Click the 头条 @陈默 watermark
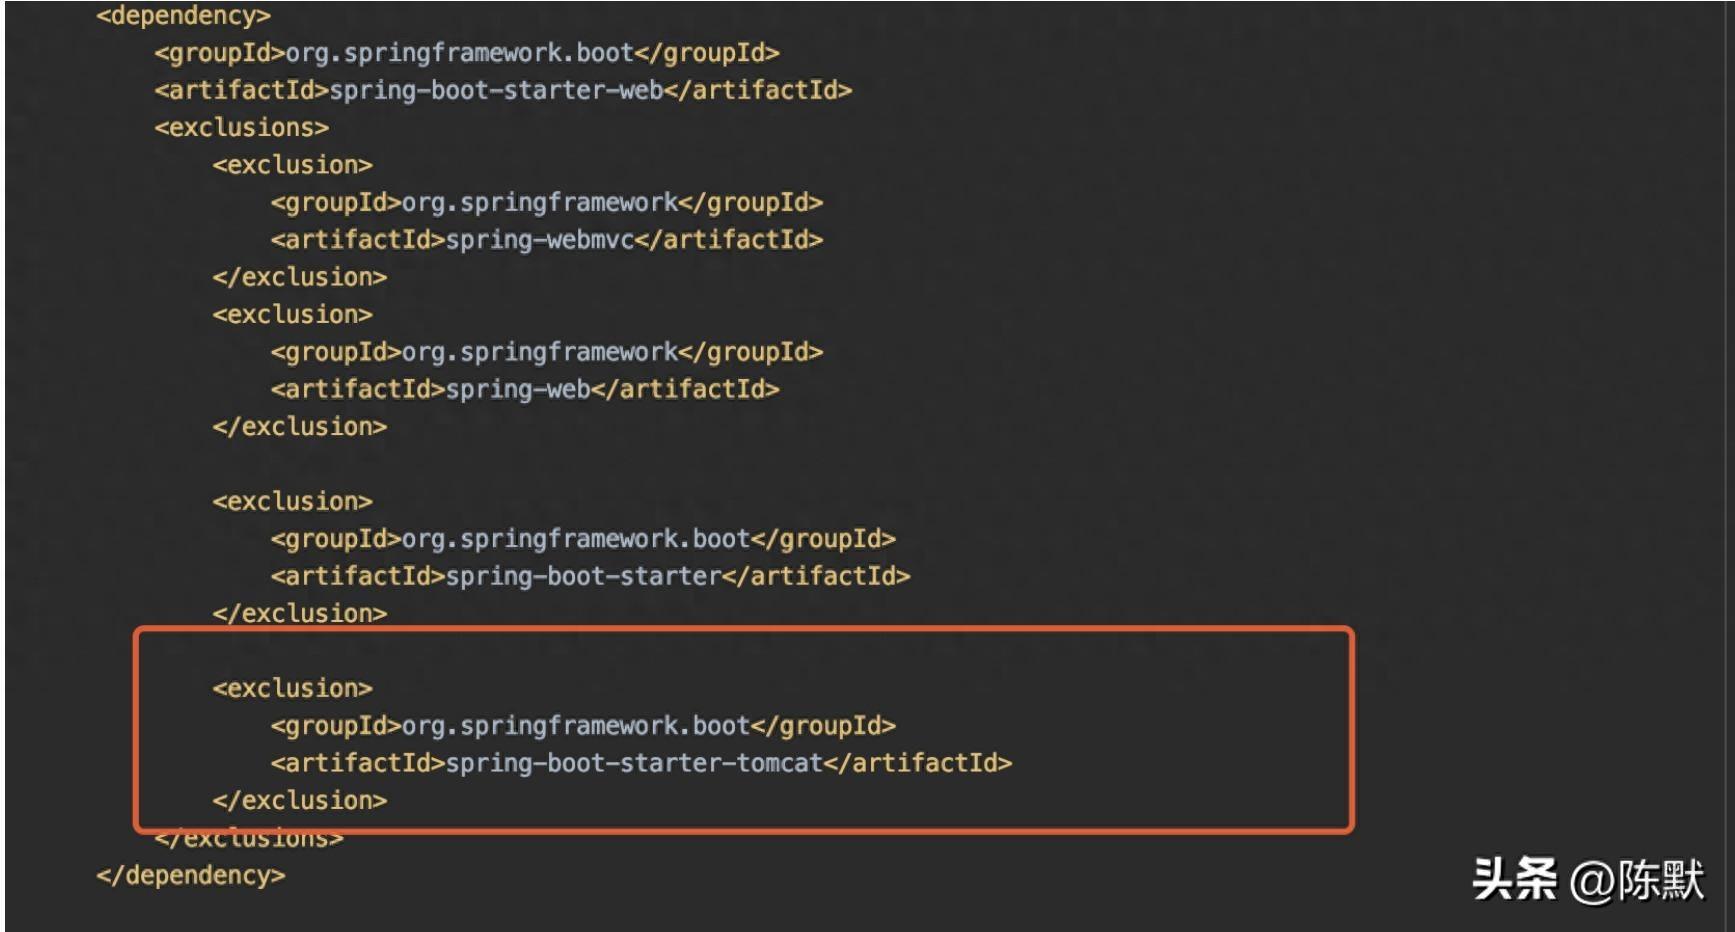 click(x=1587, y=880)
